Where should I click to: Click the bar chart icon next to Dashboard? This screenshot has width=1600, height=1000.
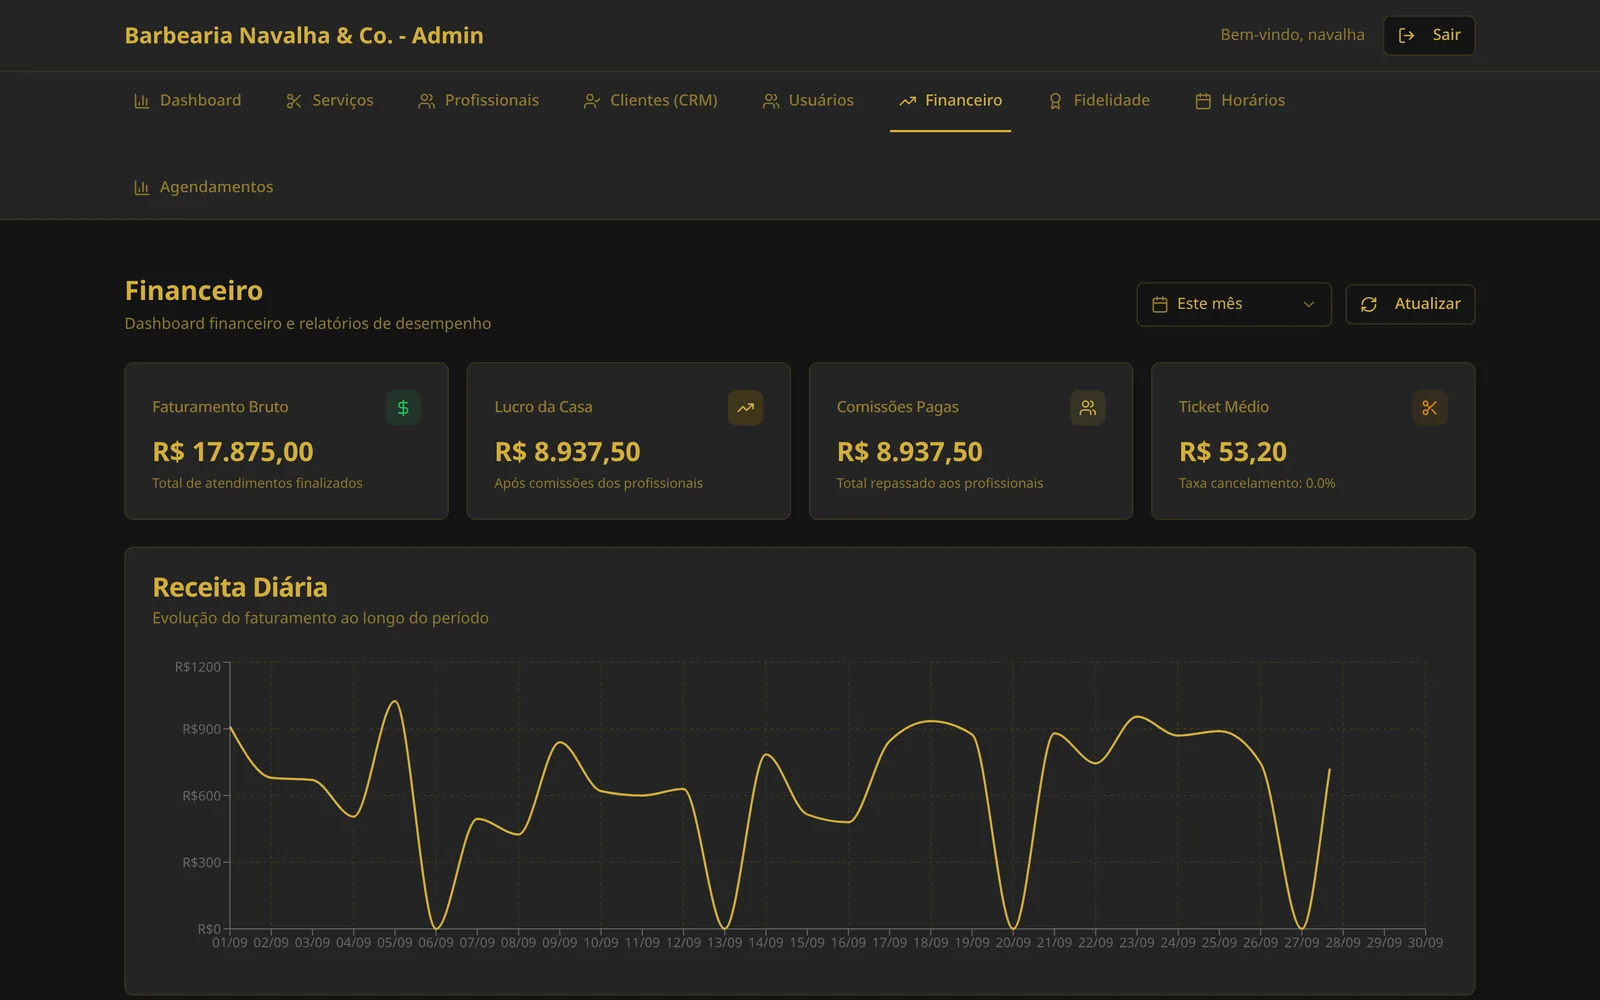pyautogui.click(x=141, y=101)
